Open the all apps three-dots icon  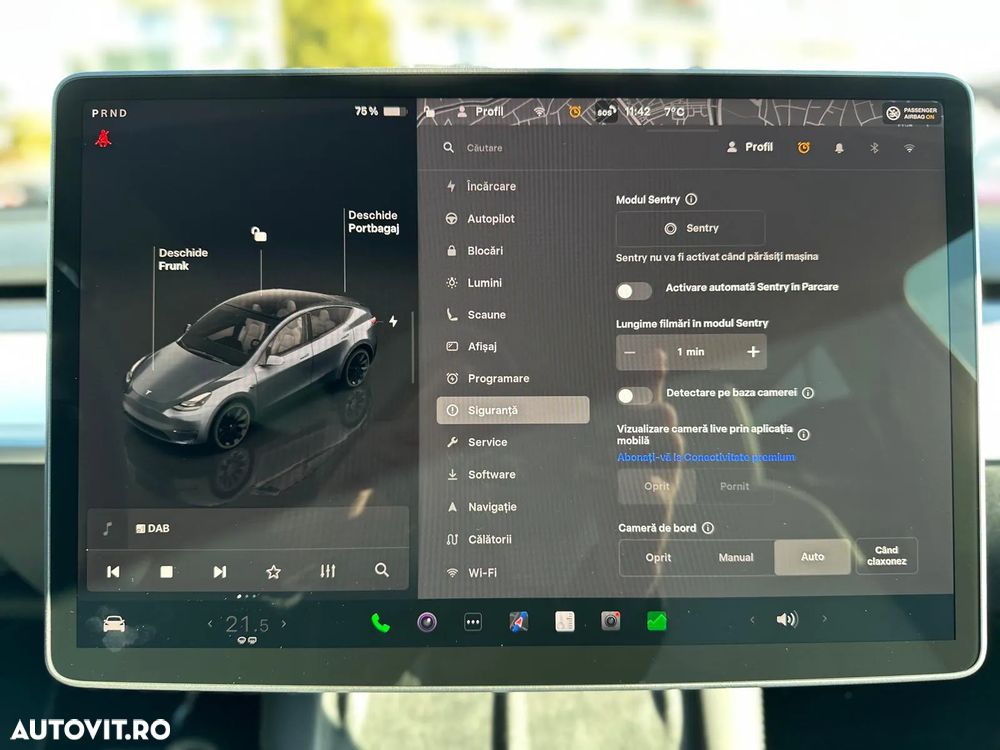click(473, 622)
